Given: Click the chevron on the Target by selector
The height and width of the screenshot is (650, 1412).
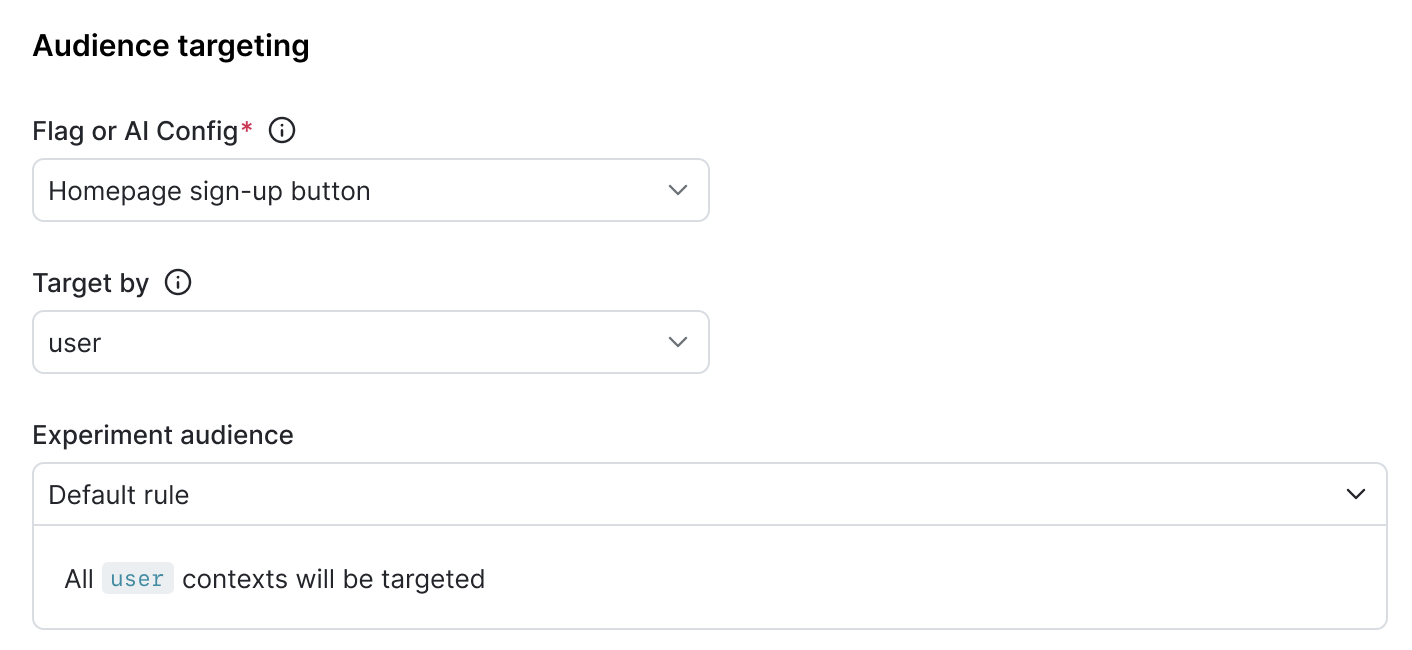Looking at the screenshot, I should coord(678,342).
